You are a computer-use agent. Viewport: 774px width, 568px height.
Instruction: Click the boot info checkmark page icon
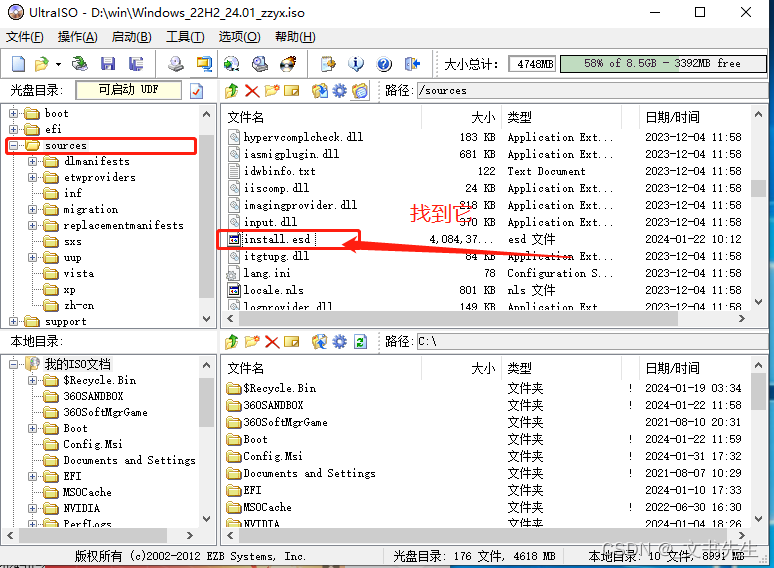[196, 91]
